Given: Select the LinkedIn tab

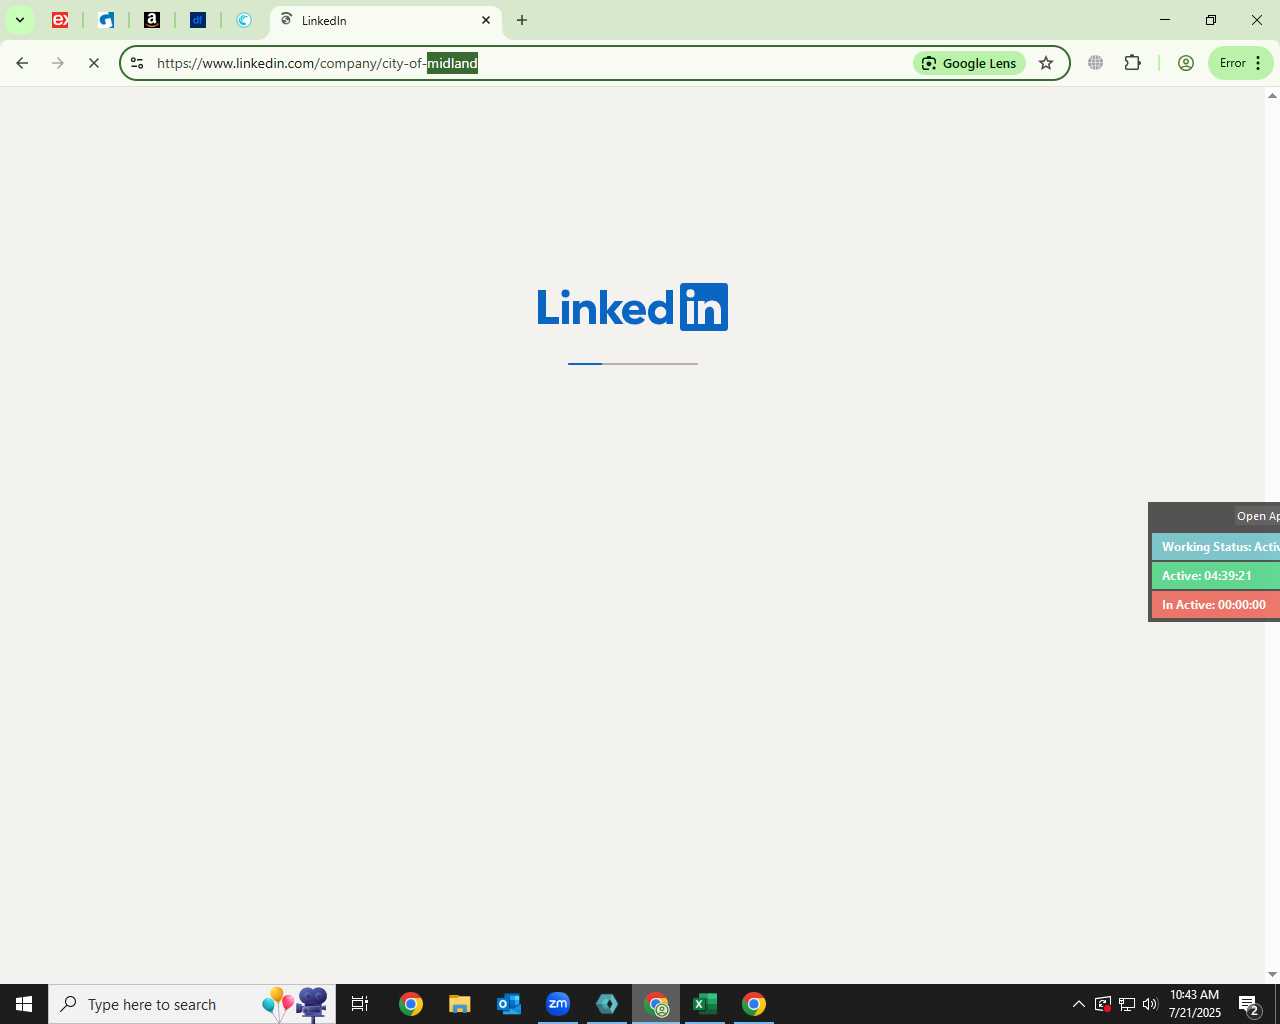Looking at the screenshot, I should 385,20.
